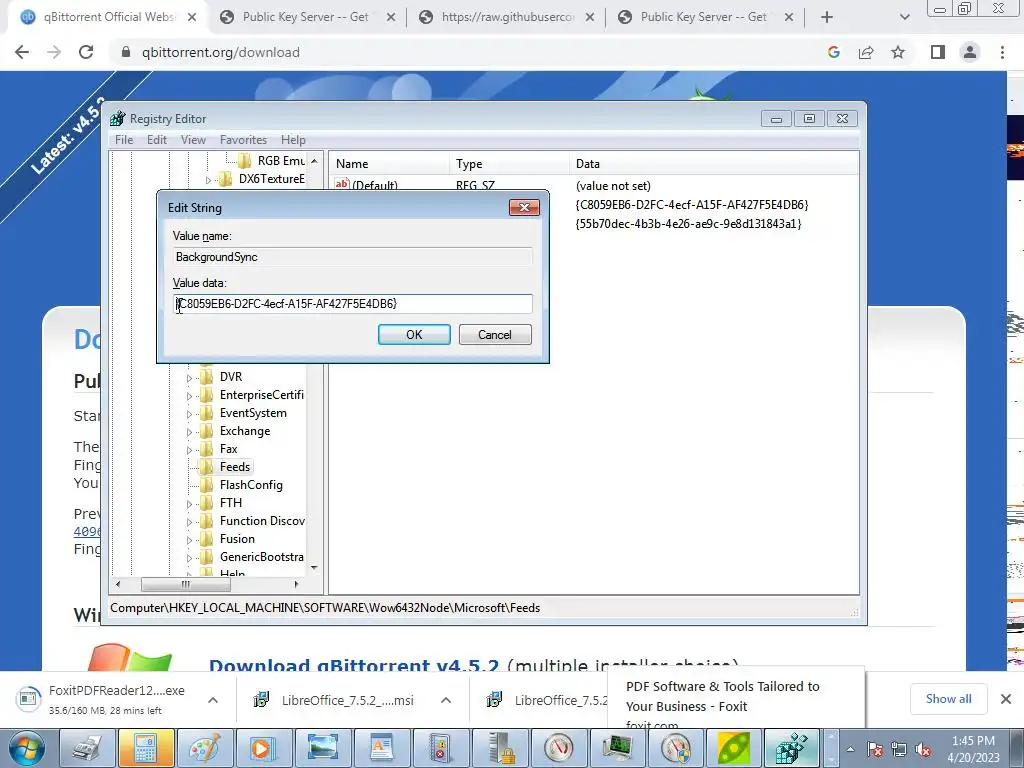Show hidden system tray icons
This screenshot has height=768, width=1024.
click(850, 749)
